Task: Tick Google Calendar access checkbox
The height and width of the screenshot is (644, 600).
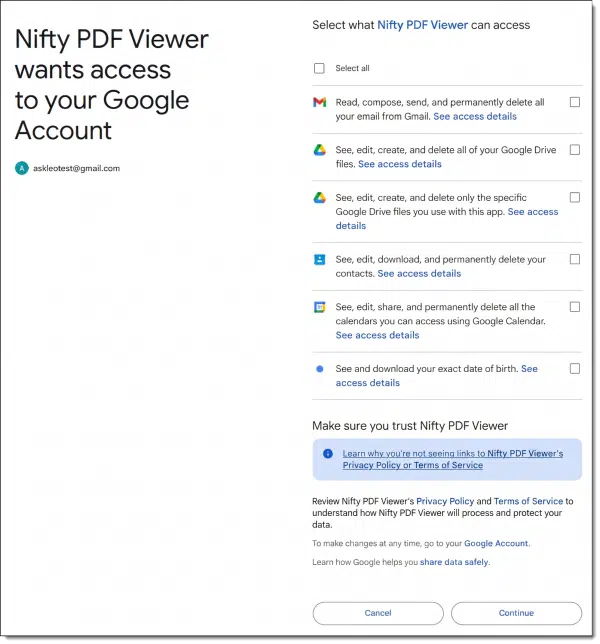Action: coord(575,307)
